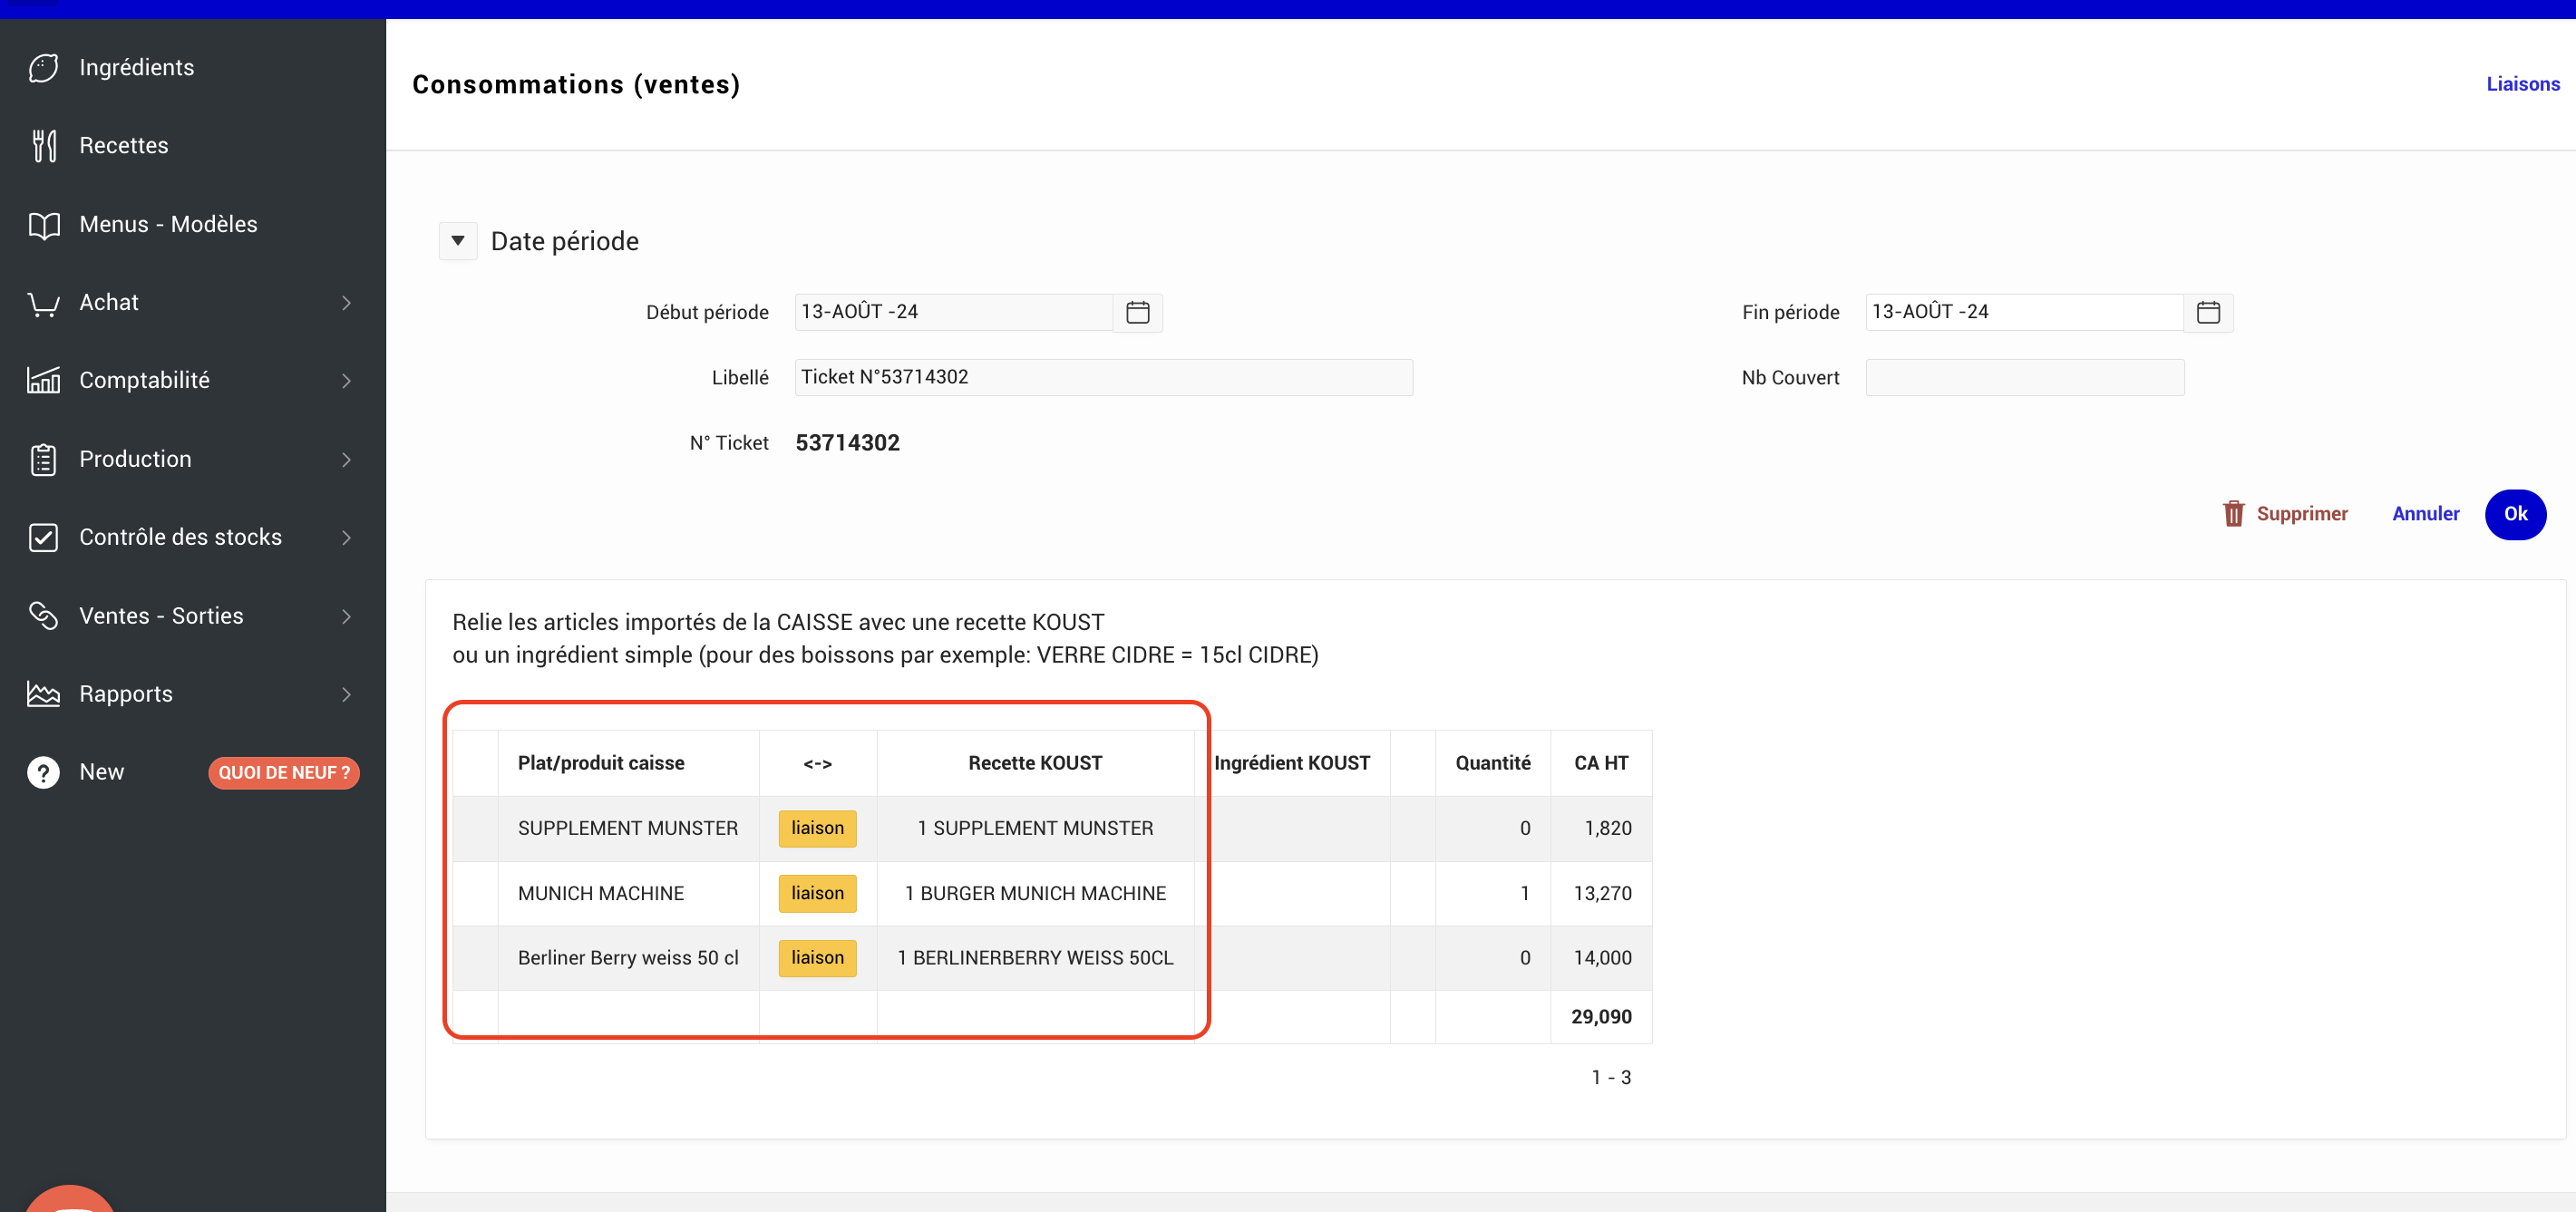Click the 'SUPPLEMENT MUNSTER' product cell
The width and height of the screenshot is (2576, 1212).
pos(628,829)
